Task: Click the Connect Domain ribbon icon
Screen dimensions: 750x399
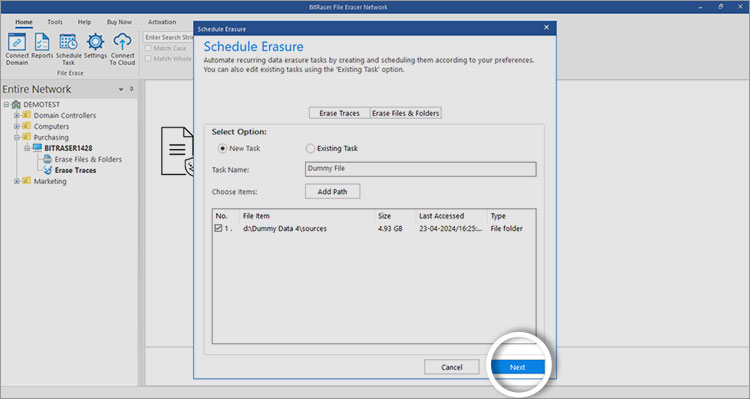Action: [x=17, y=43]
